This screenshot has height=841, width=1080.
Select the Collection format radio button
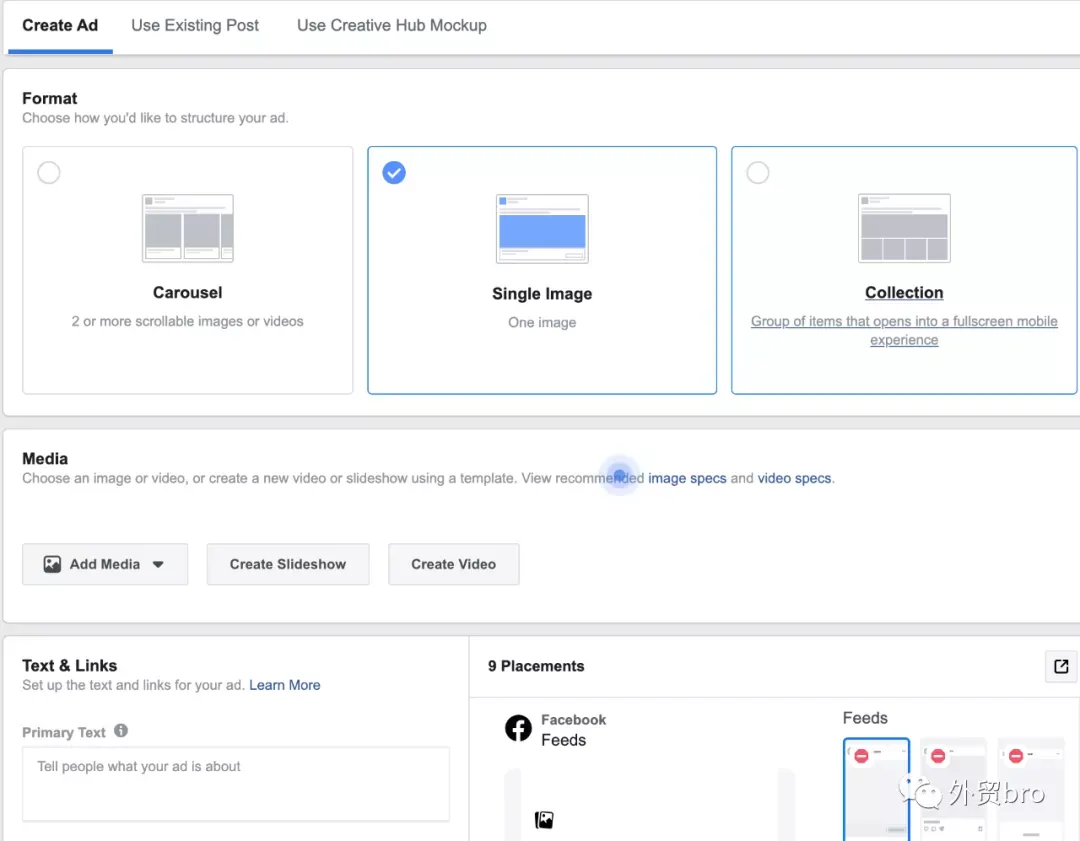(x=758, y=172)
